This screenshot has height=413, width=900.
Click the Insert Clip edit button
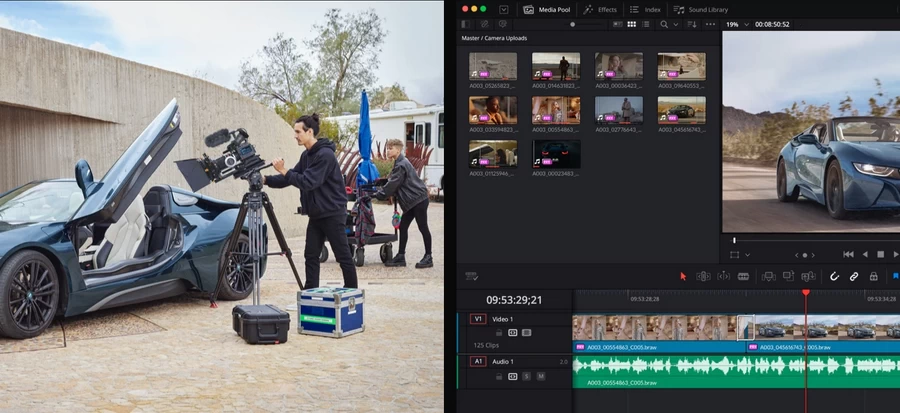pos(769,276)
